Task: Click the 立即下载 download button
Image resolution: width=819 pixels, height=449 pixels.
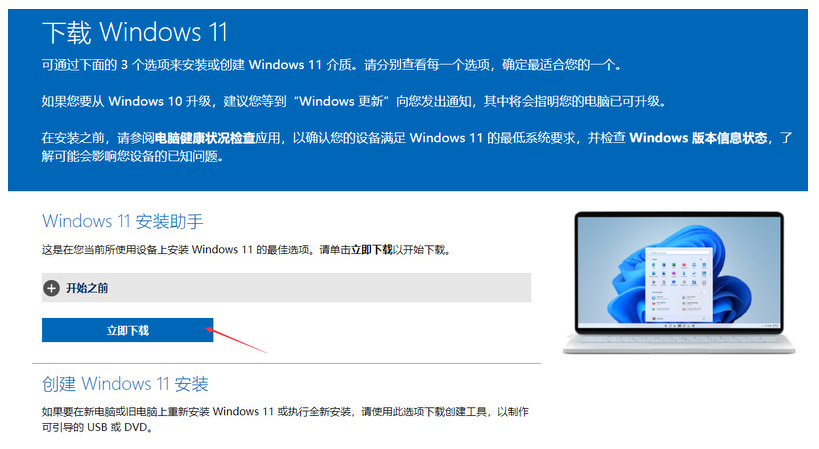Action: pyautogui.click(x=127, y=330)
